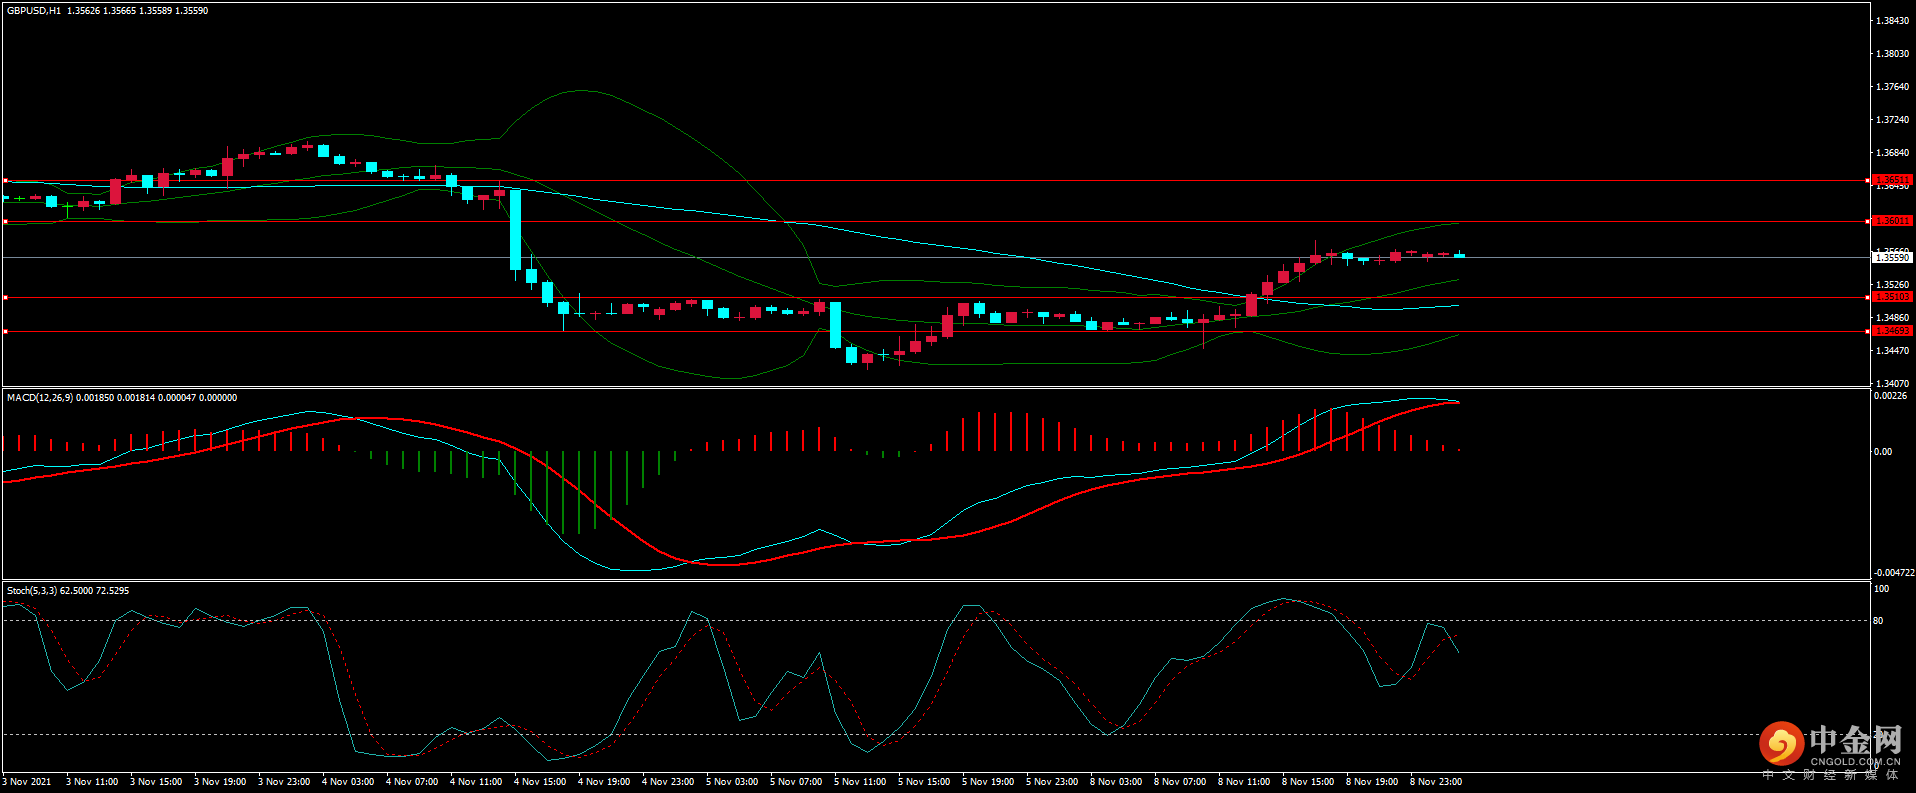1916x793 pixels.
Task: Click the 3 Nov 11:00 time label
Action: coord(92,782)
